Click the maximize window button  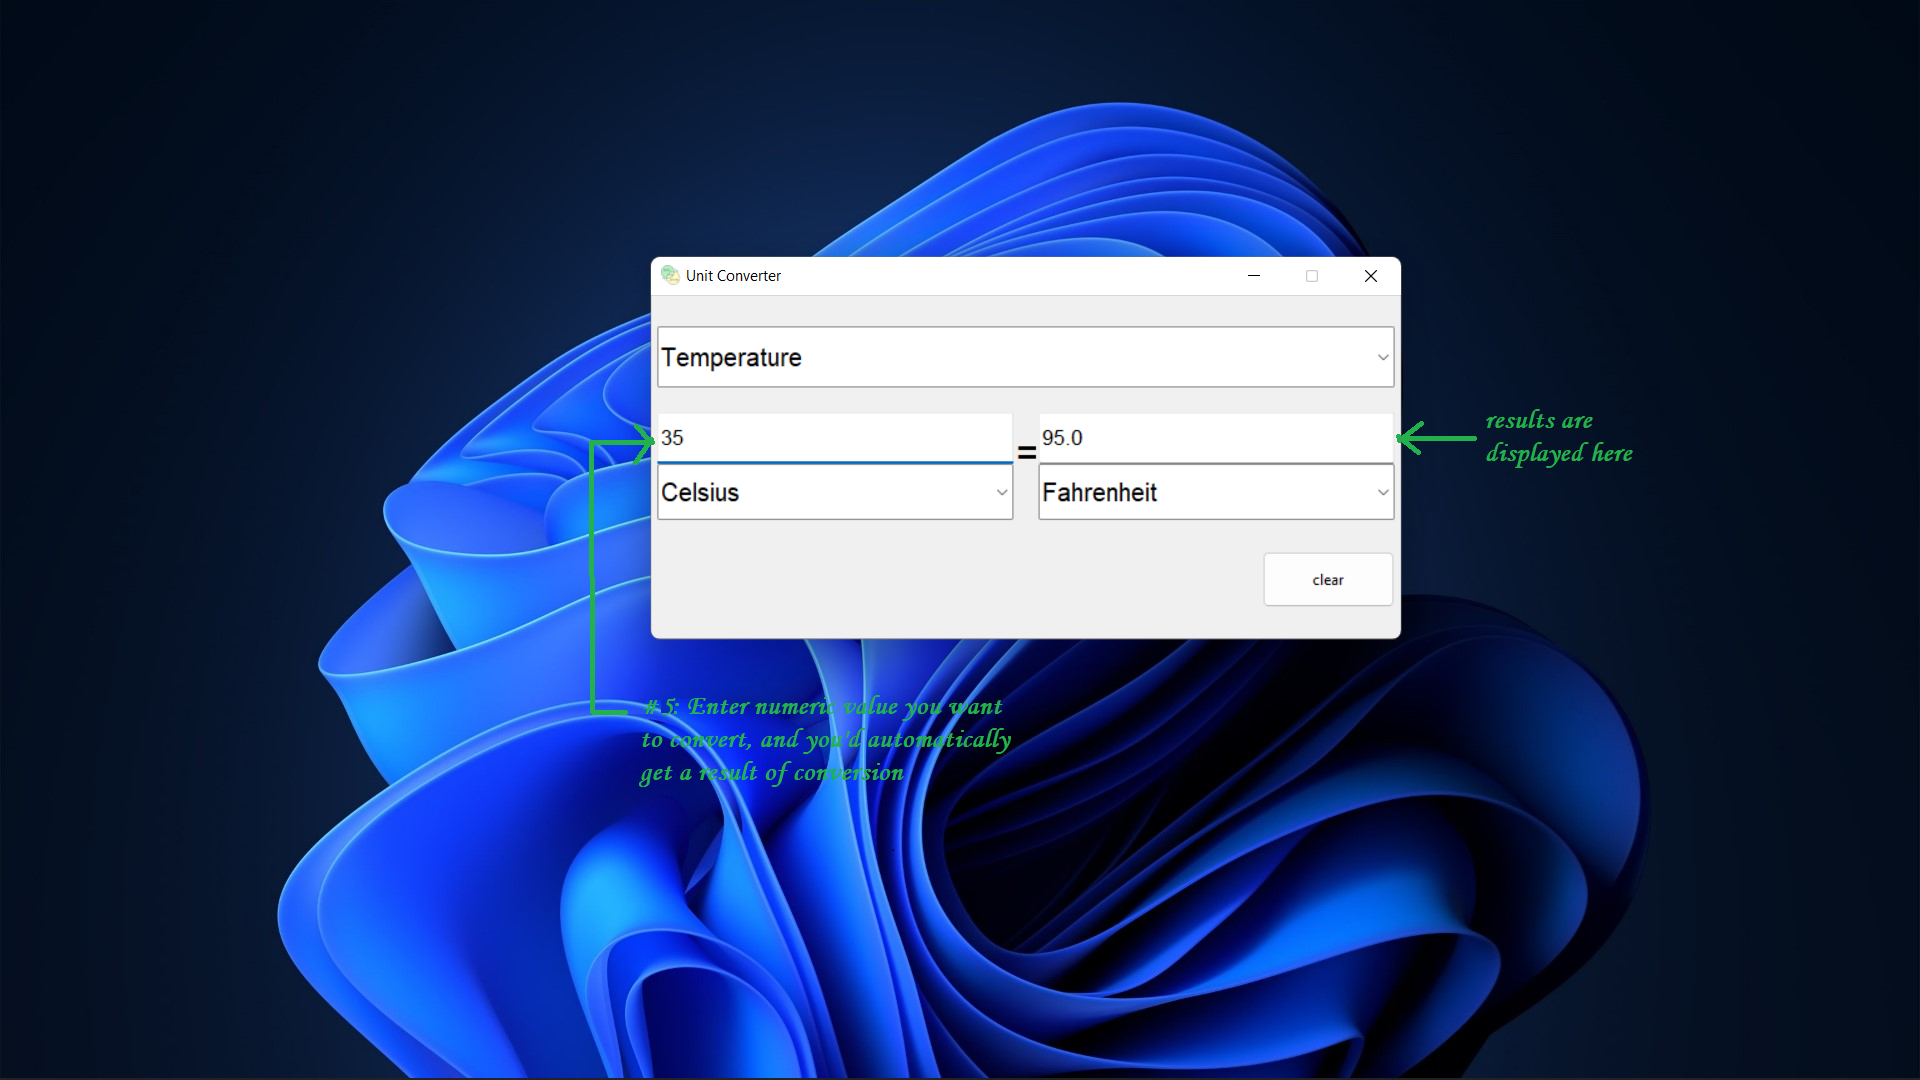coord(1311,276)
